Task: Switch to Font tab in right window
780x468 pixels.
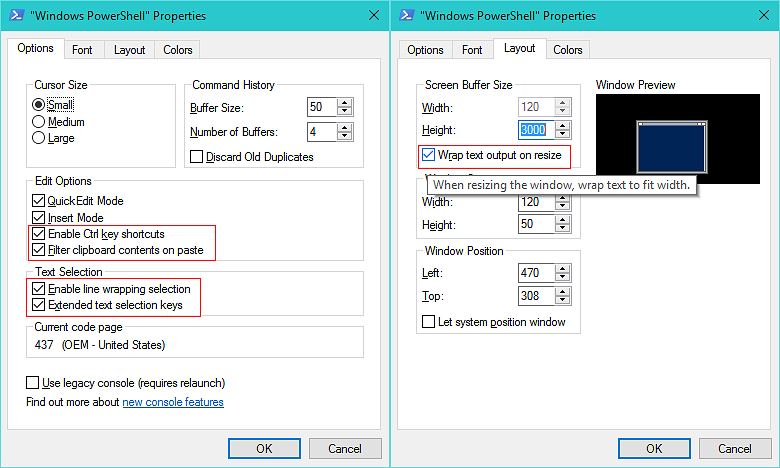Action: coord(472,50)
